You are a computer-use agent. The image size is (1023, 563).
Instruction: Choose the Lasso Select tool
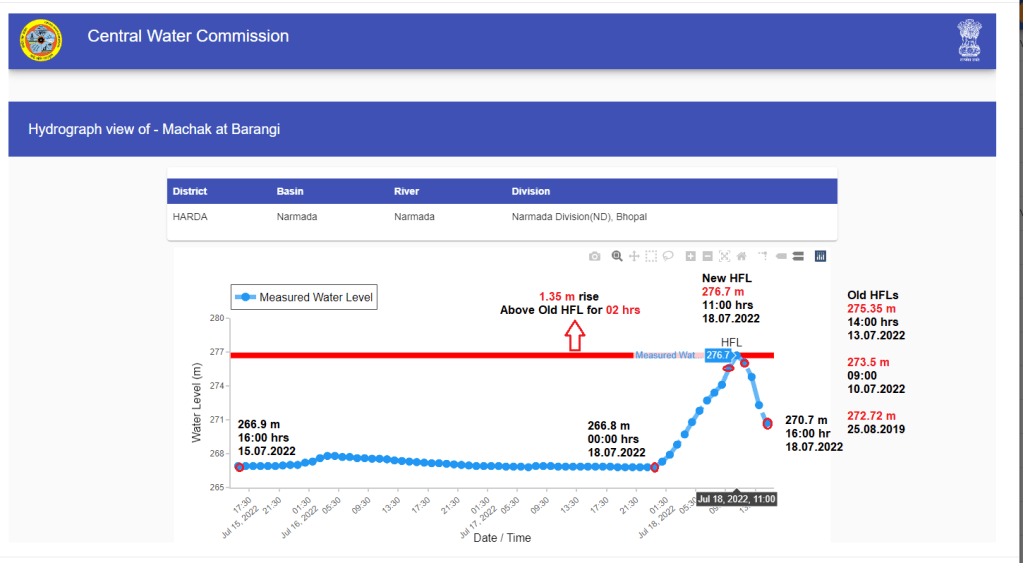point(668,256)
